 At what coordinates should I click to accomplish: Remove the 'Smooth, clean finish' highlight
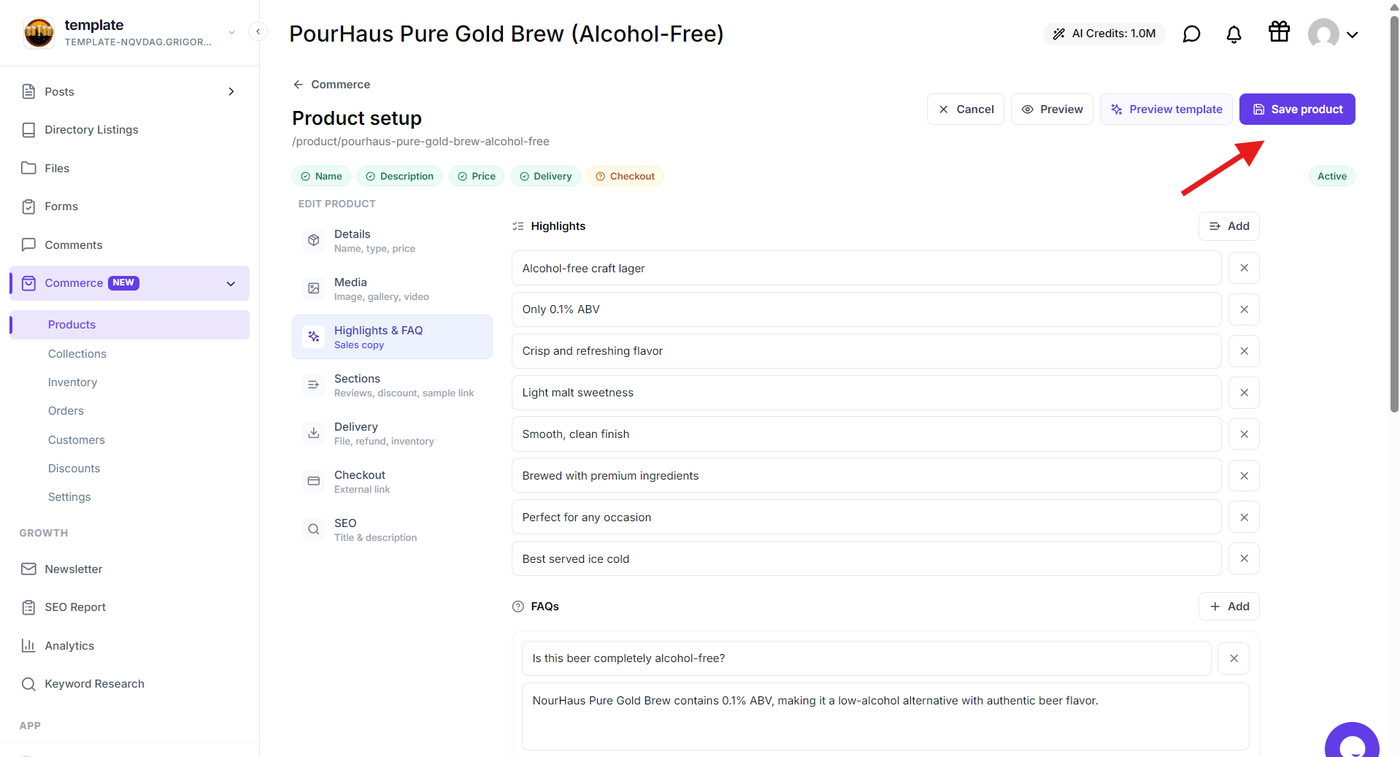click(x=1244, y=434)
